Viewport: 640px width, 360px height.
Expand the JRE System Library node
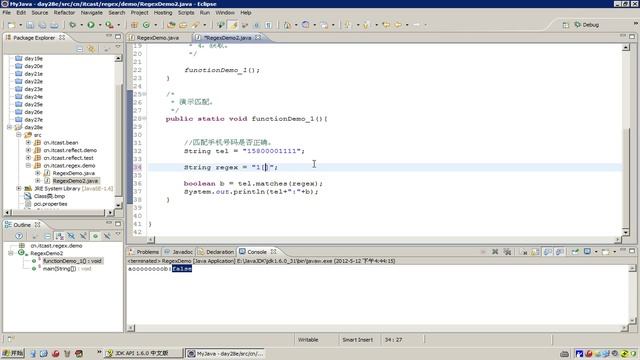tap(19, 188)
